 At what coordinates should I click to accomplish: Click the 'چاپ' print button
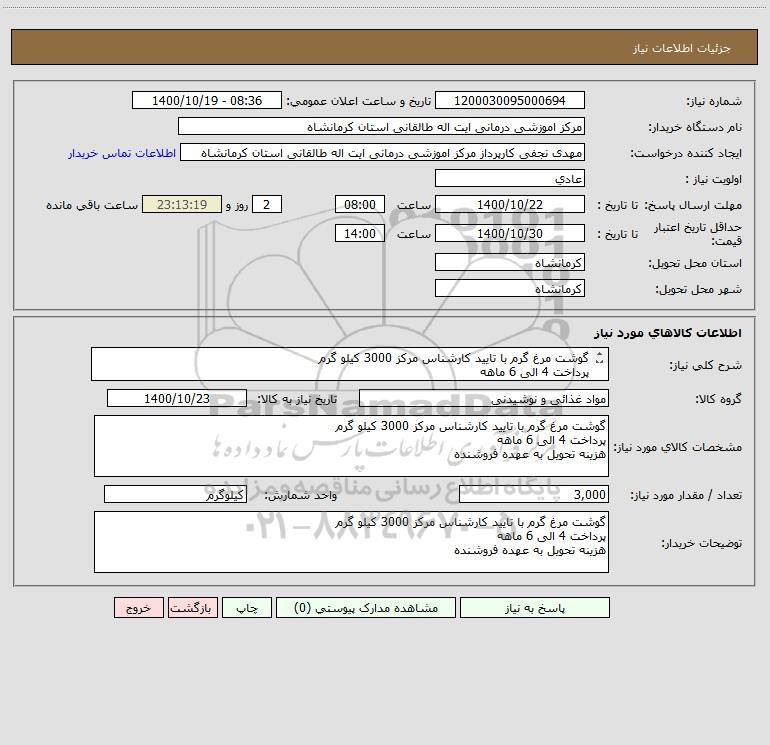(247, 607)
